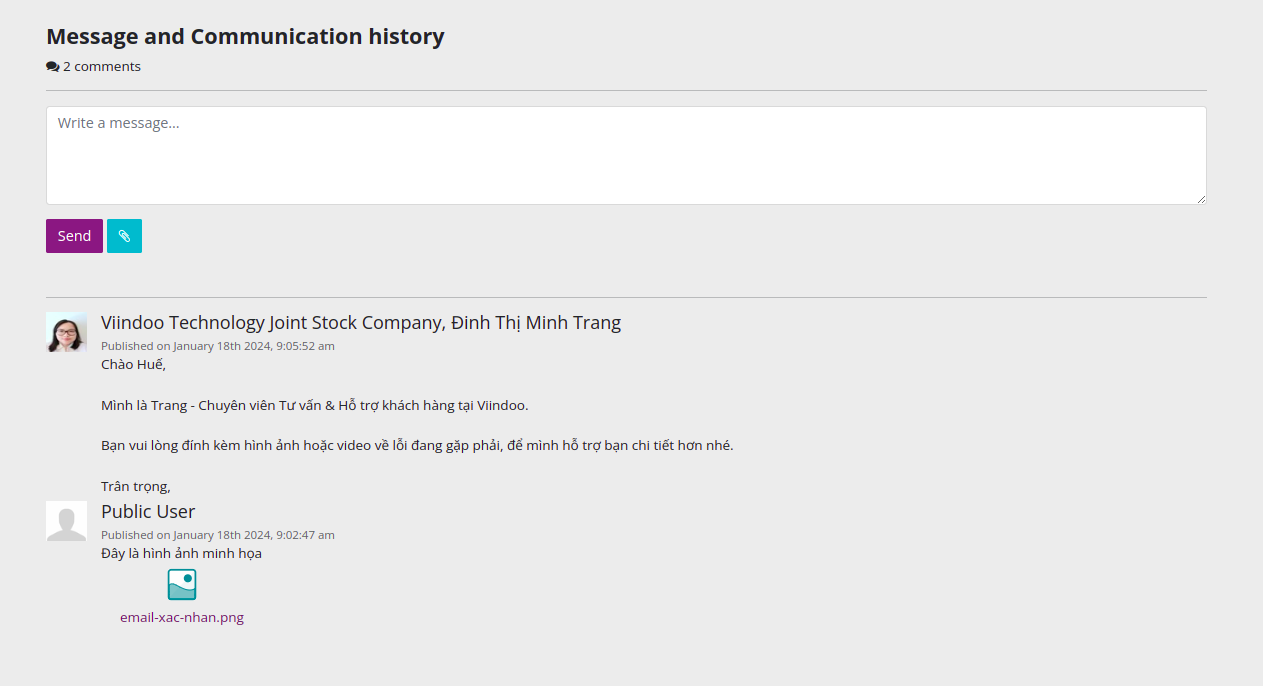Click the Message and Communication history heading
1263x686 pixels.
245,37
